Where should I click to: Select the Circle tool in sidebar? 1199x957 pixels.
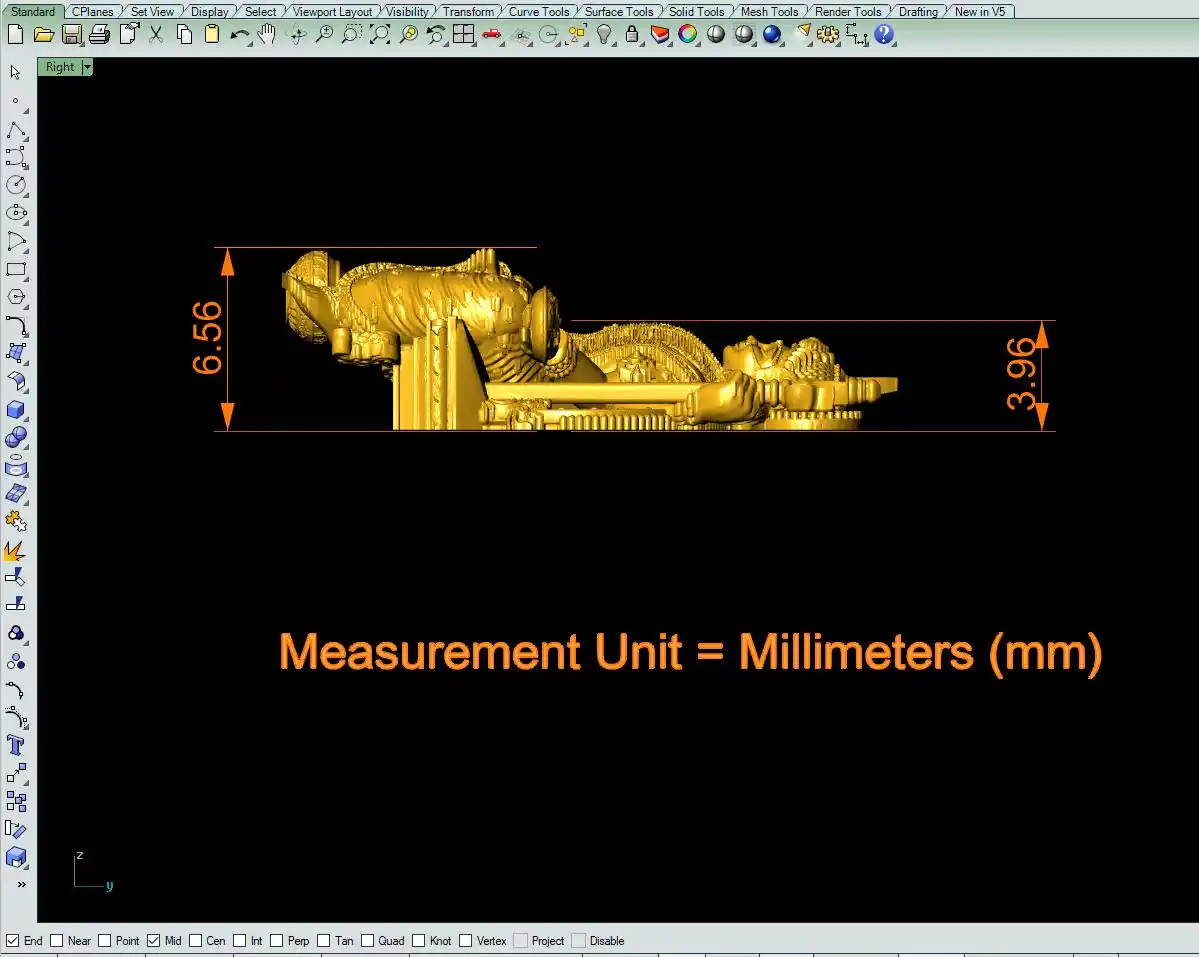16,185
